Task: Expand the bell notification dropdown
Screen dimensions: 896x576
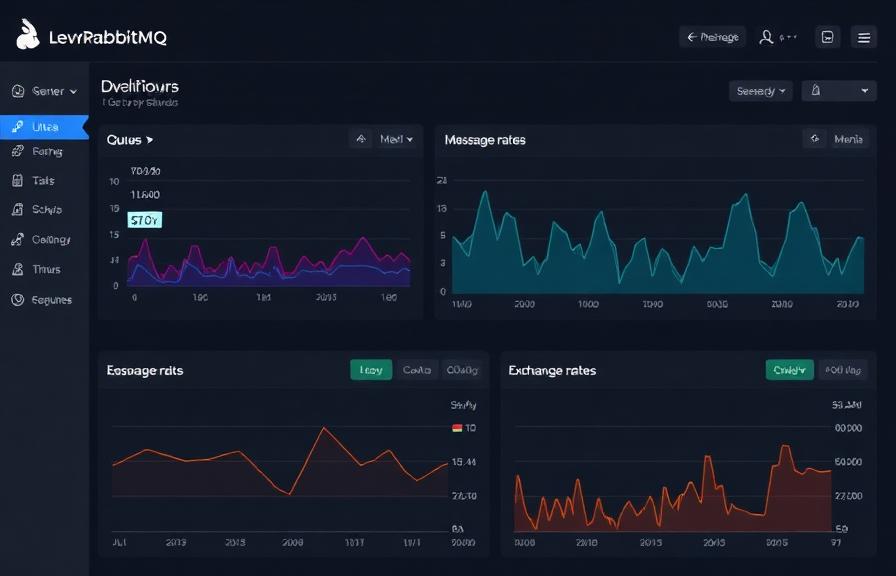Action: (838, 90)
